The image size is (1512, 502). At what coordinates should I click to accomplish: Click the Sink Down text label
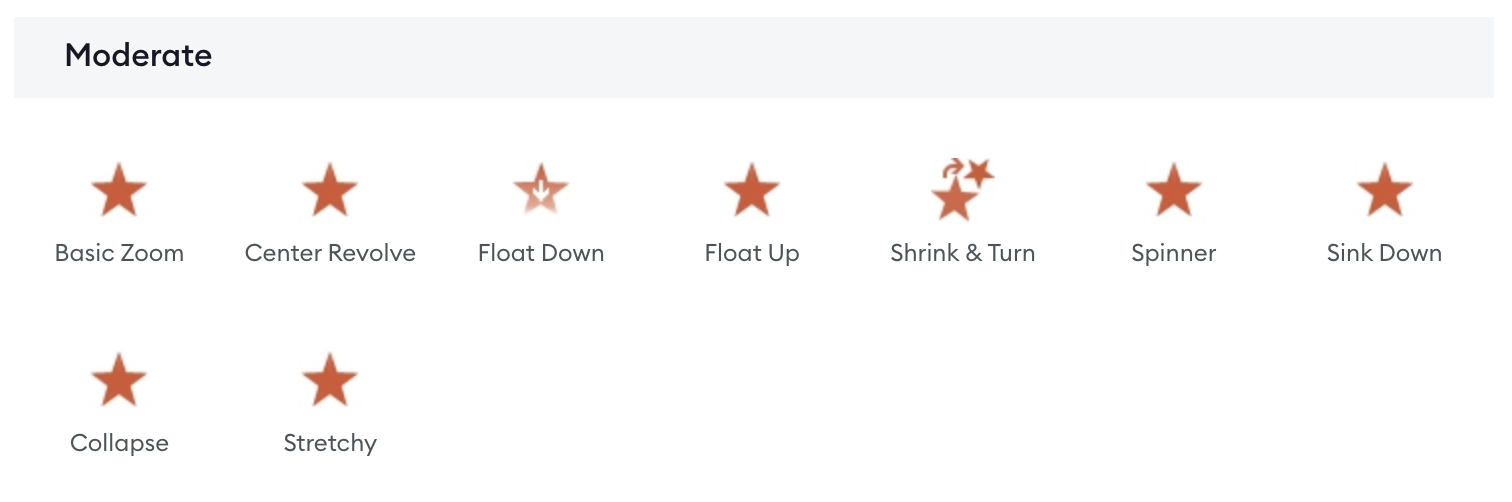pos(1384,253)
